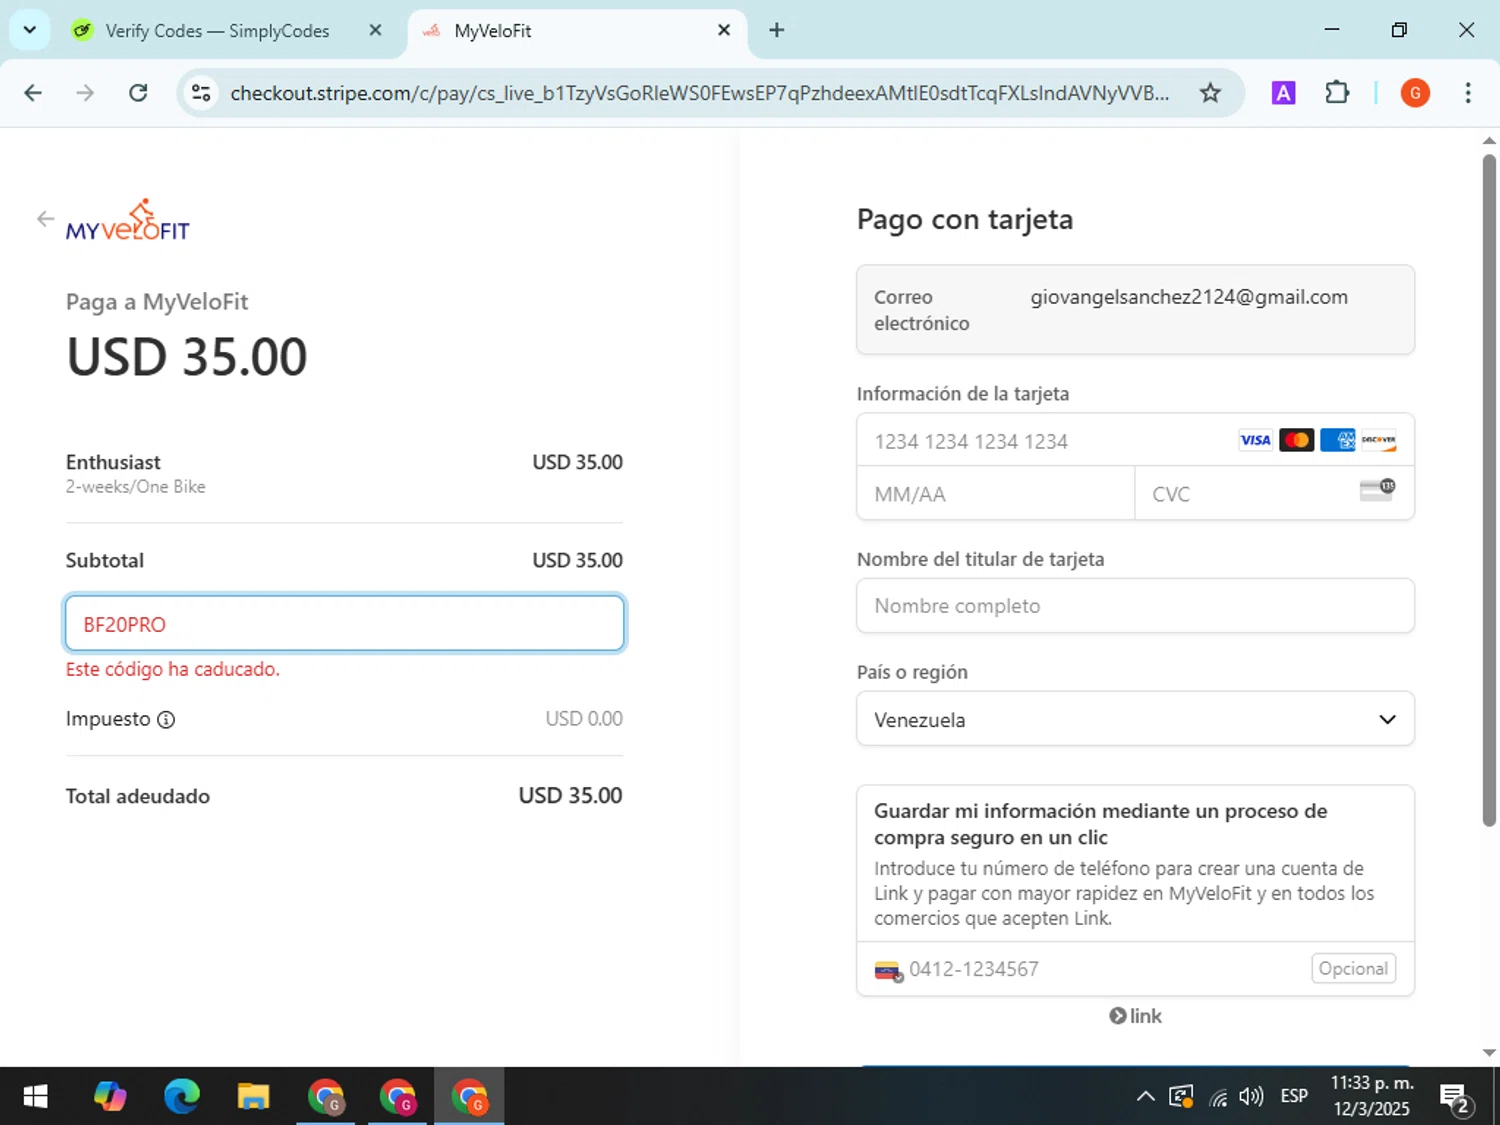Open Copilot from the taskbar
Image resolution: width=1500 pixels, height=1125 pixels.
point(110,1097)
